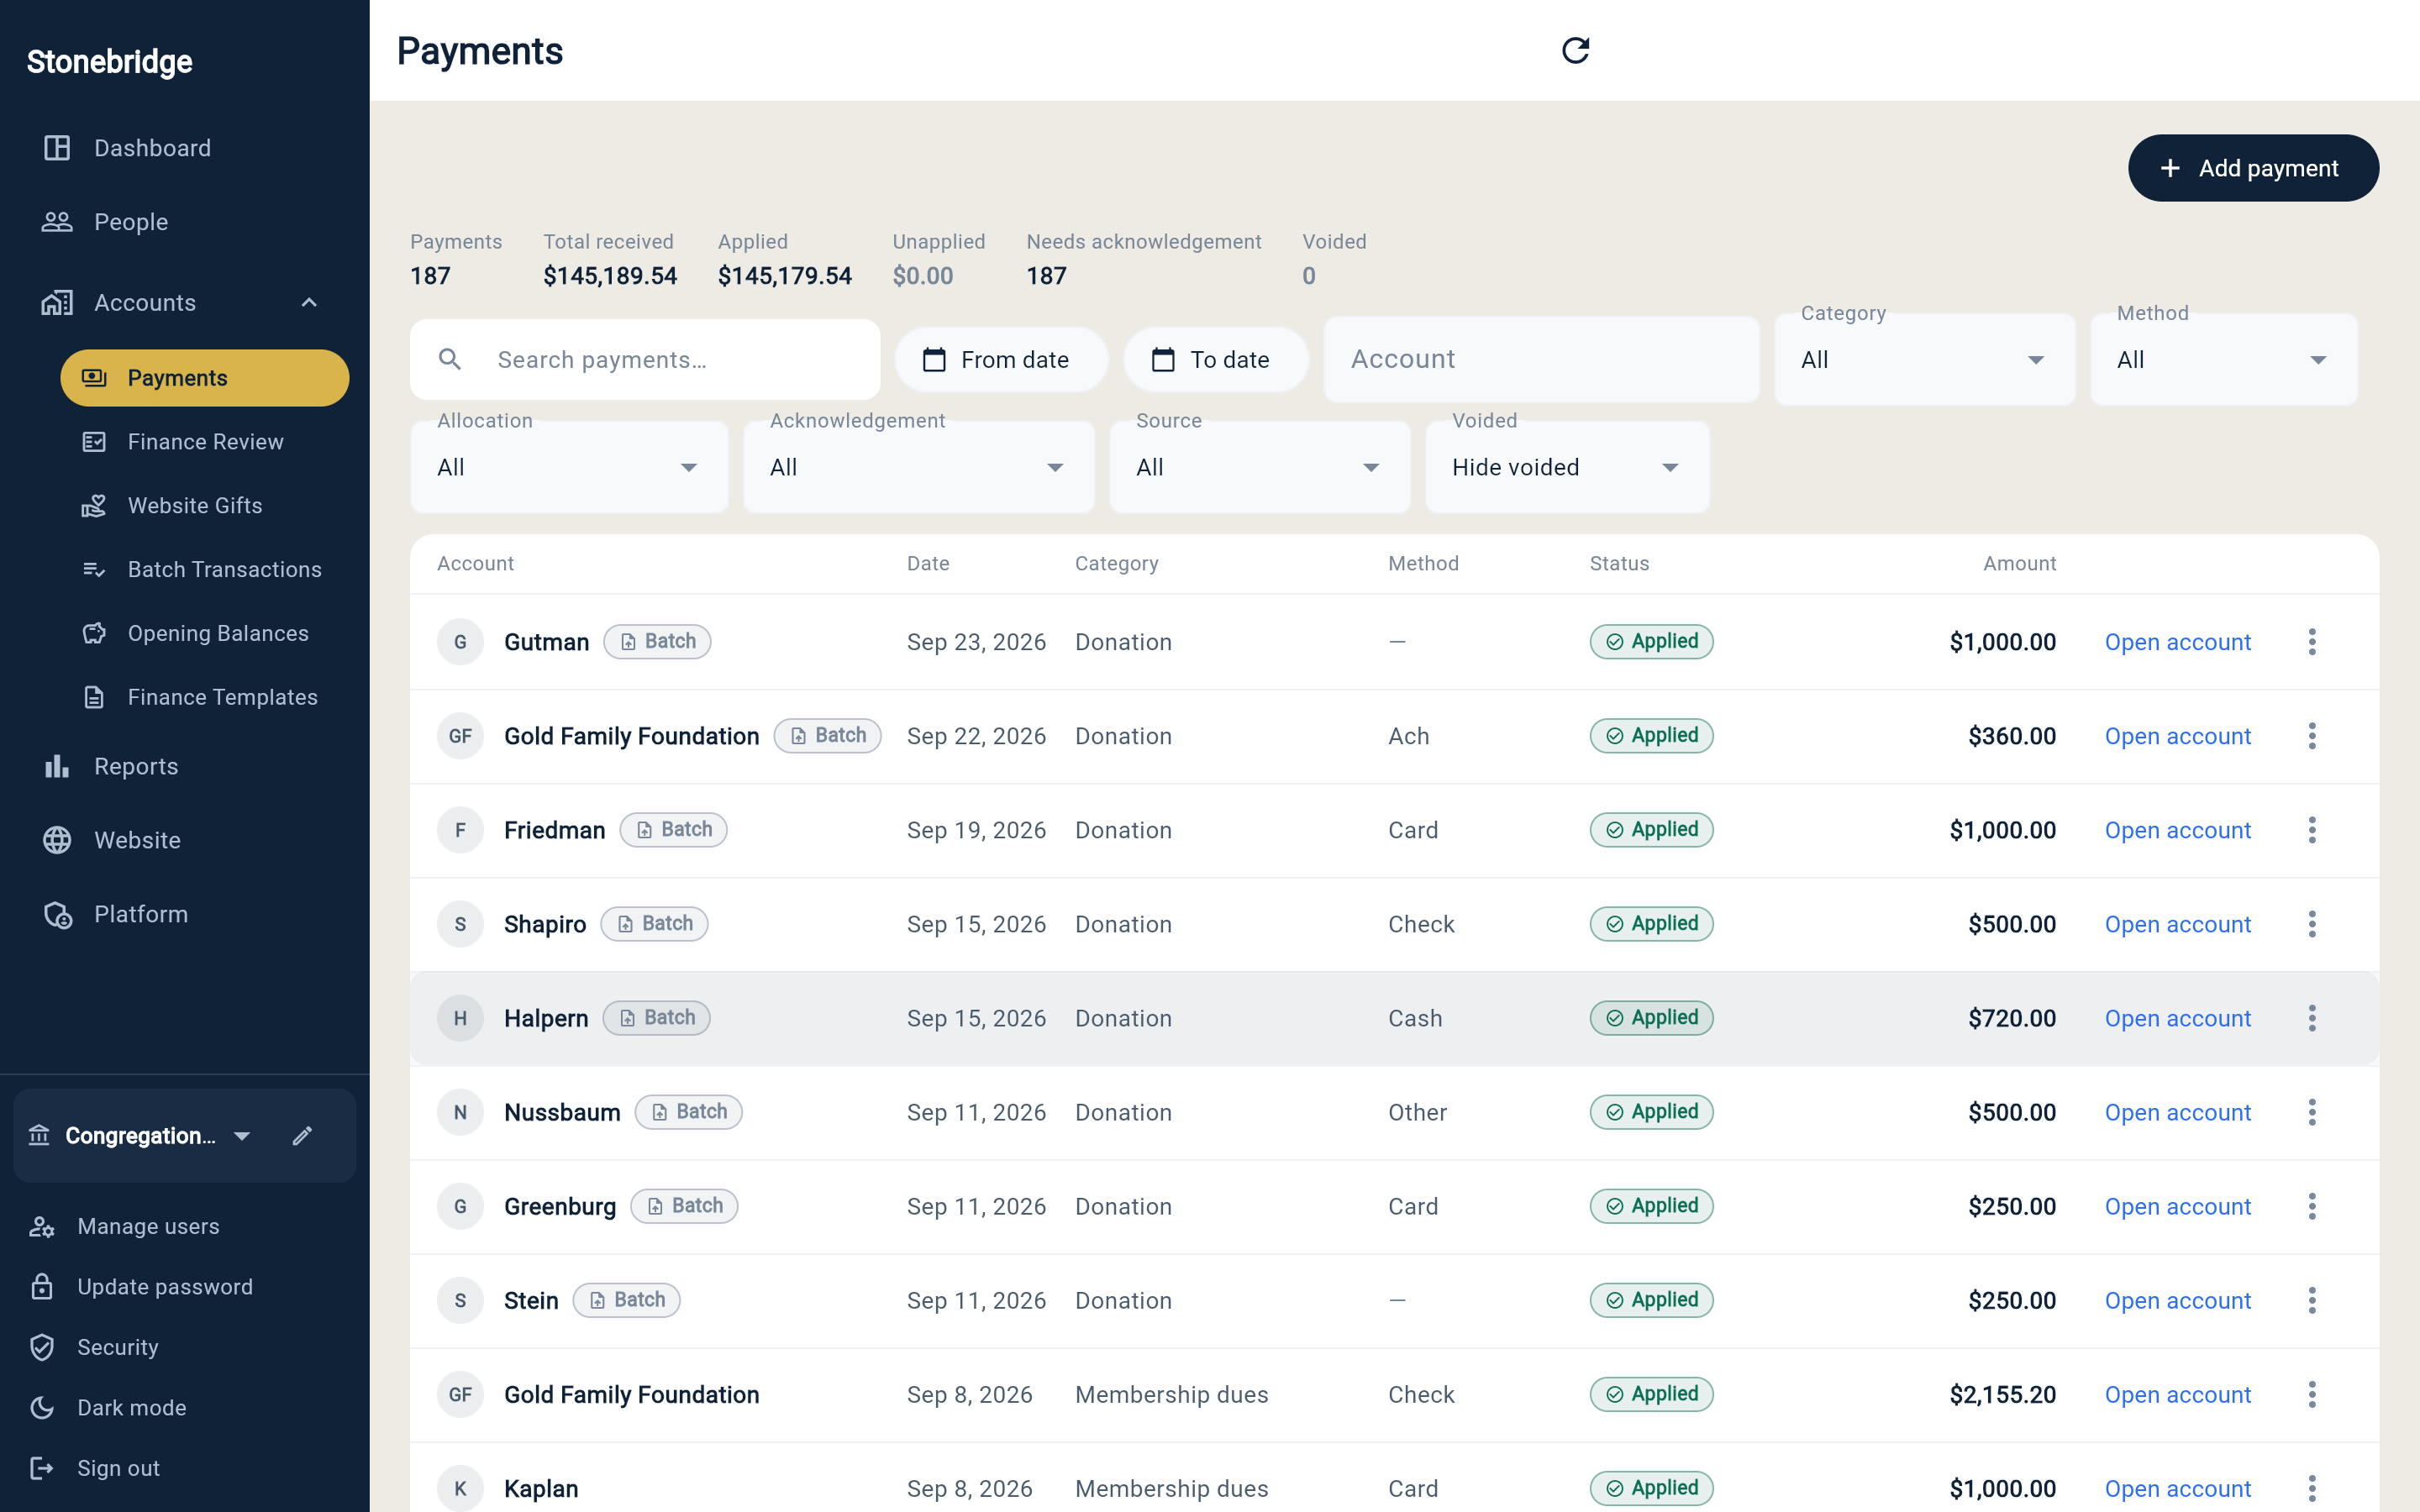Open the Acknowledgement filter dropdown
This screenshot has height=1512, width=2420.
[x=918, y=467]
